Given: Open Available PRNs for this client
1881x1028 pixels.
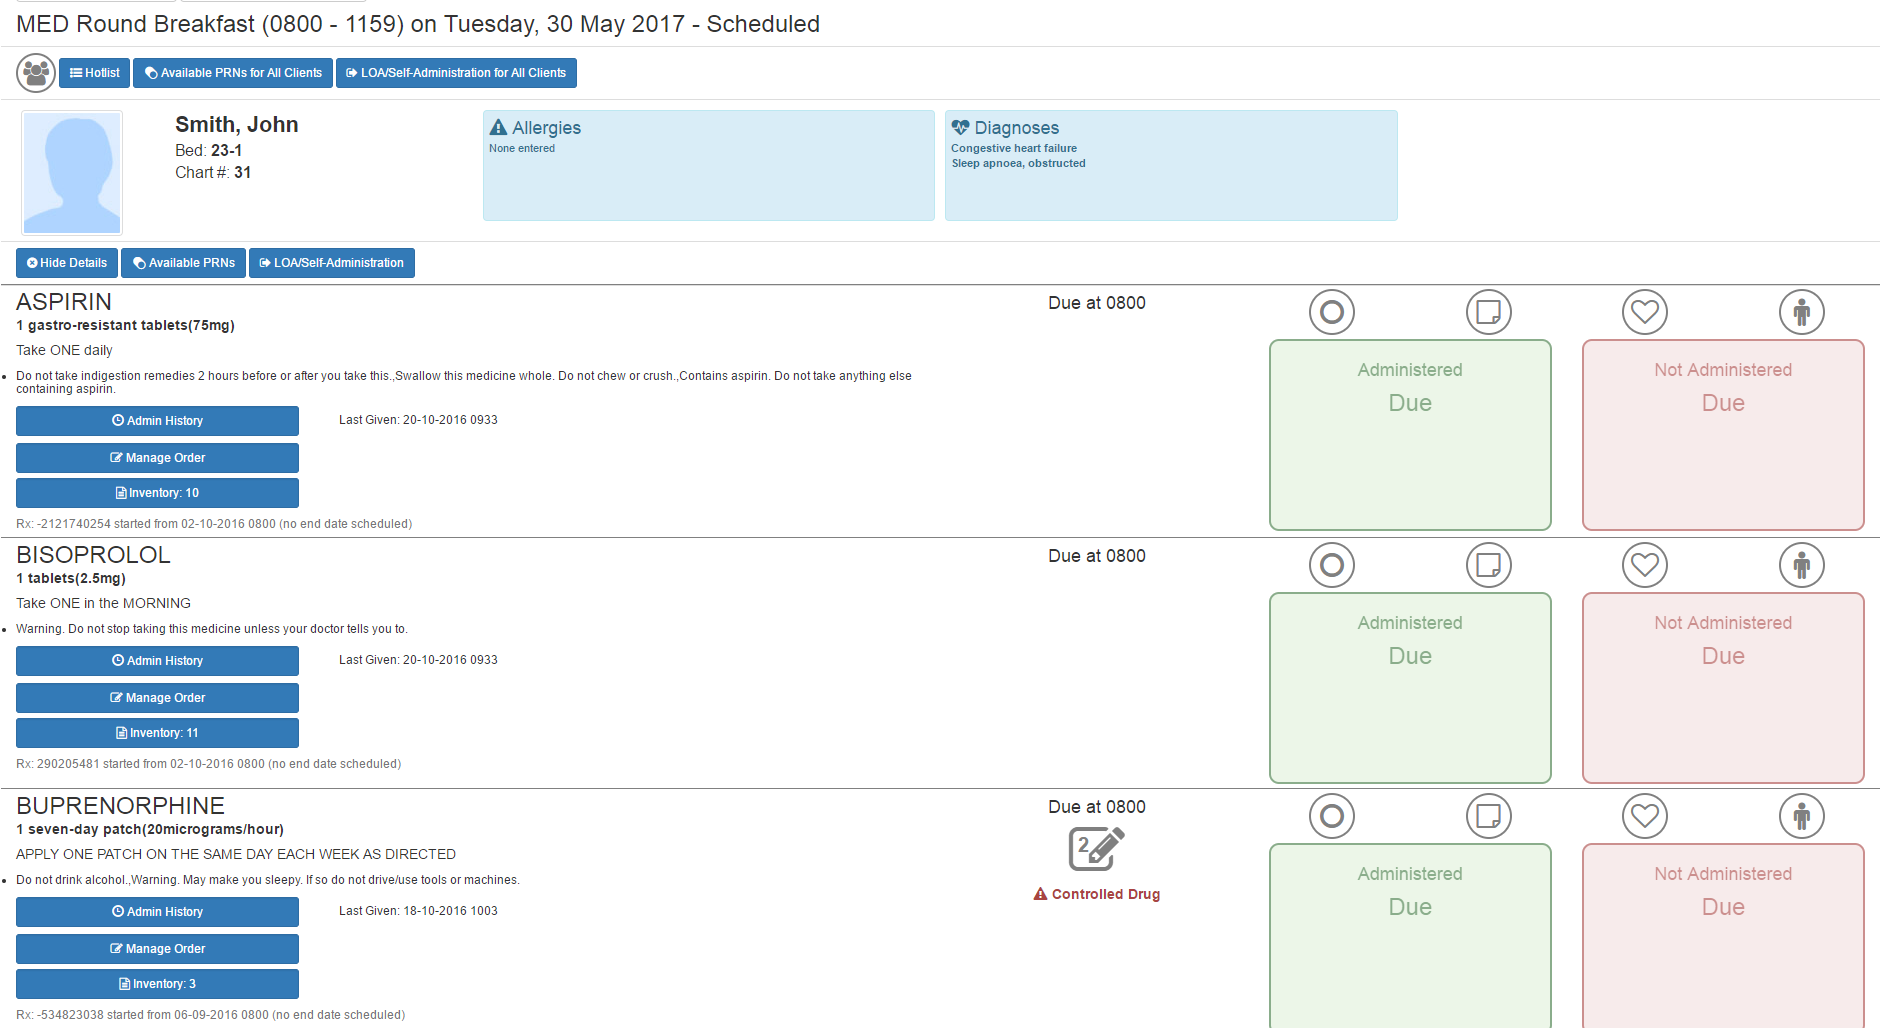Looking at the screenshot, I should pyautogui.click(x=184, y=263).
